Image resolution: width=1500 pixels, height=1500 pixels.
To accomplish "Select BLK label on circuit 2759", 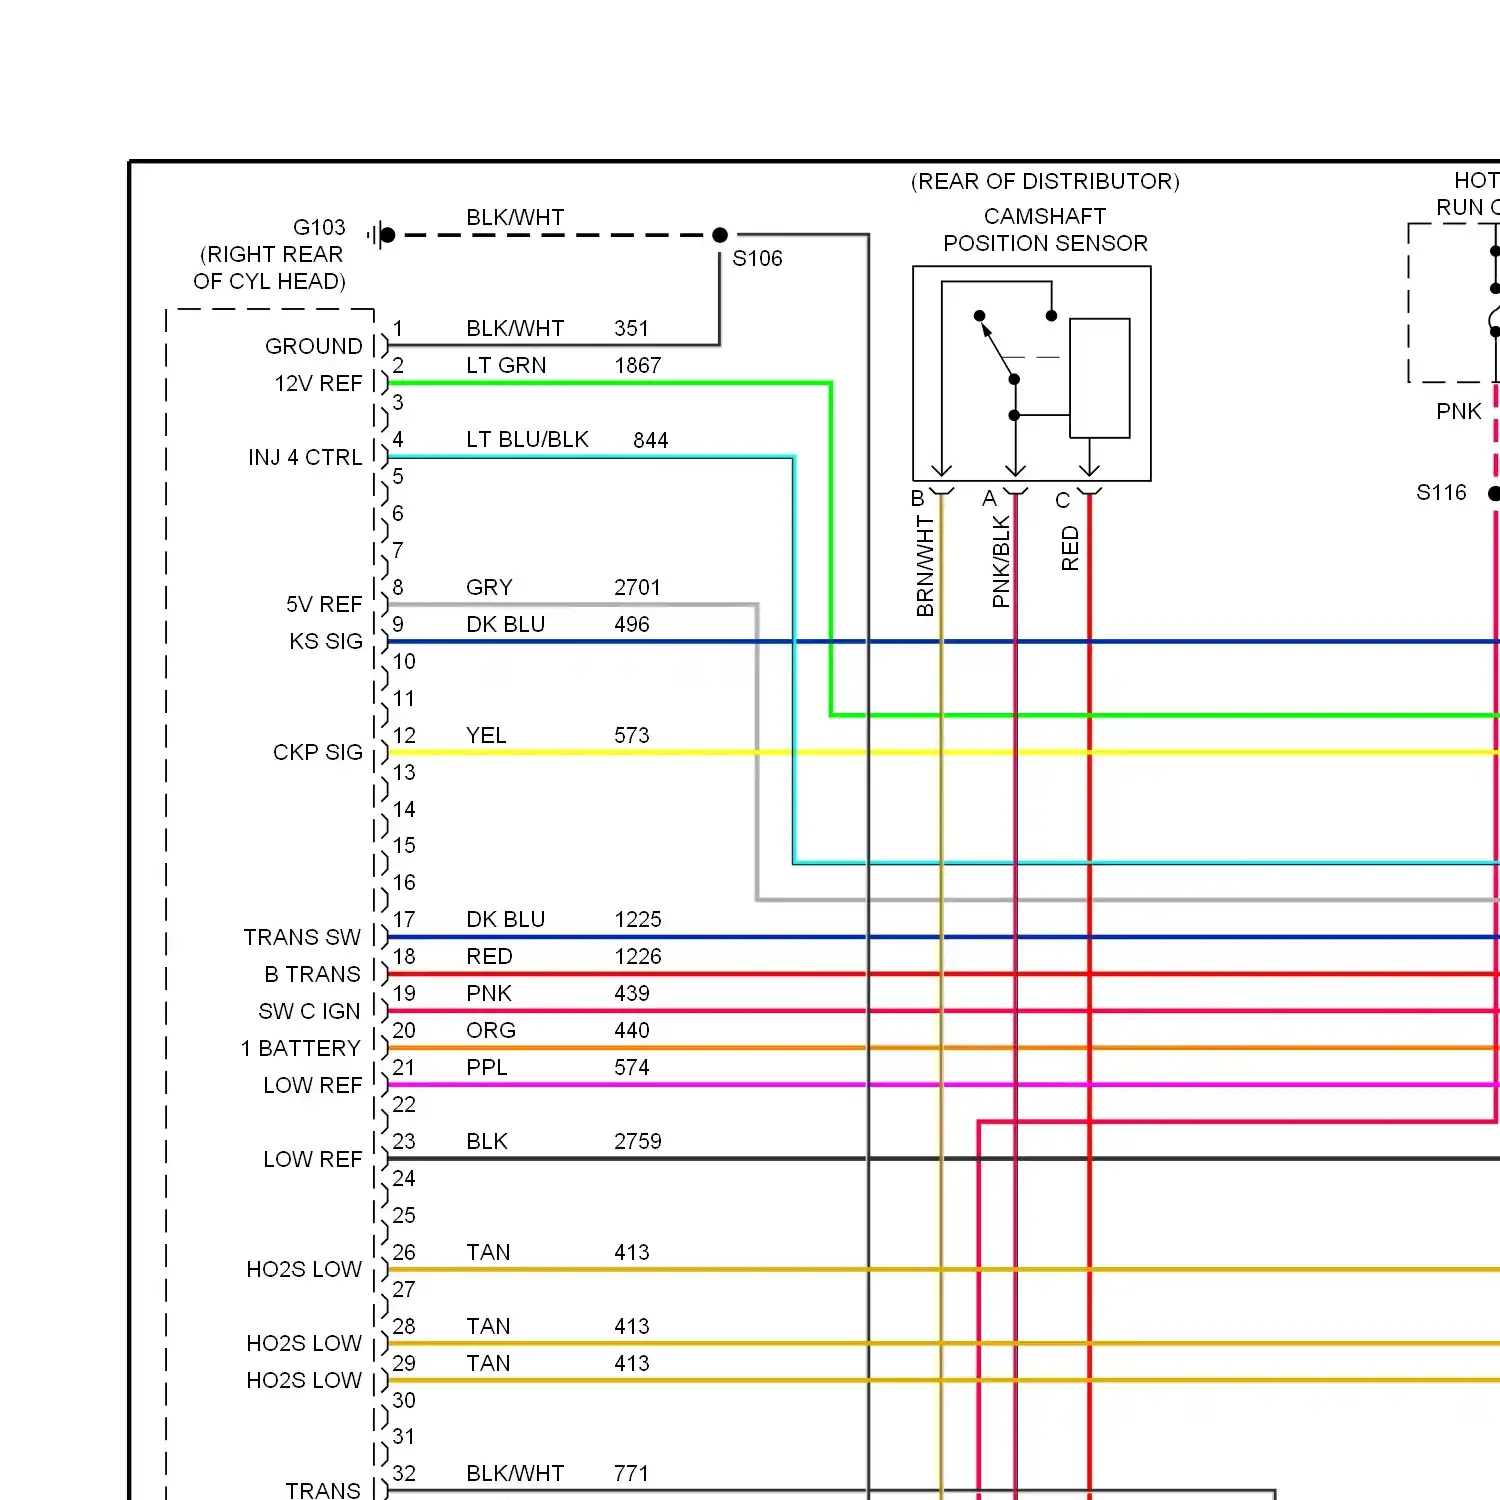I will click(487, 1142).
